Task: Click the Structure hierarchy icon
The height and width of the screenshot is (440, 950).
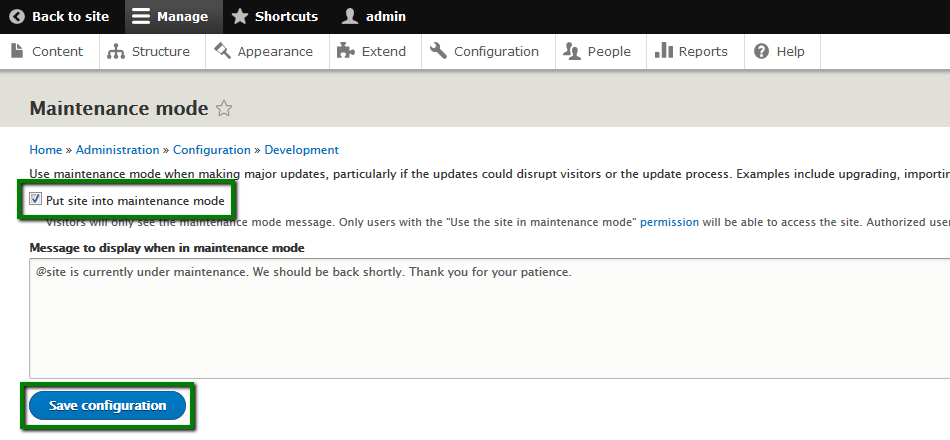Action: coord(115,52)
